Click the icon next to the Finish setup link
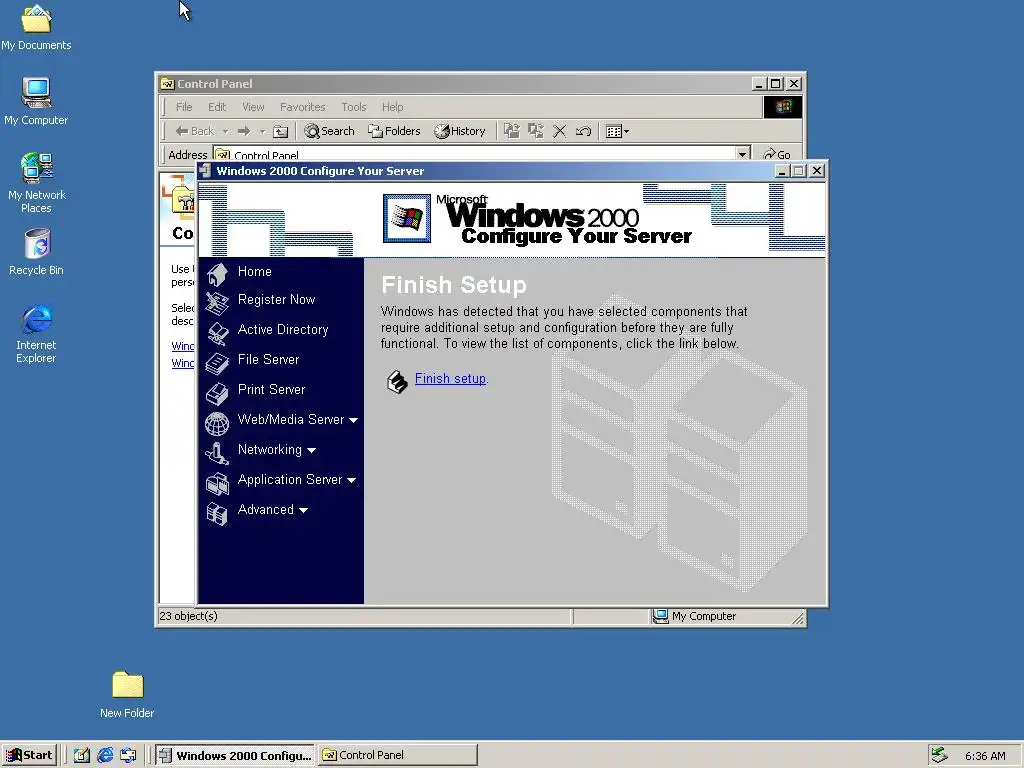The height and width of the screenshot is (768, 1024). pos(397,381)
